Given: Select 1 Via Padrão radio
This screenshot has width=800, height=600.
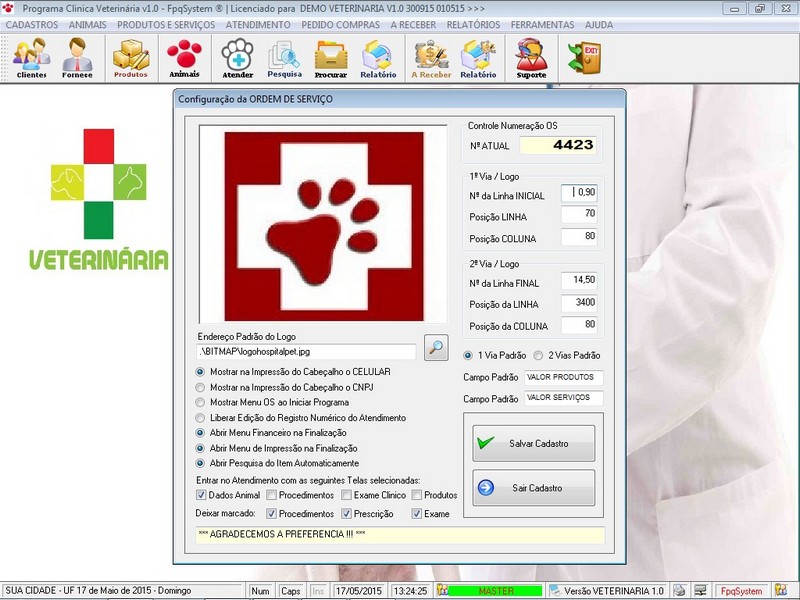Looking at the screenshot, I should point(468,355).
